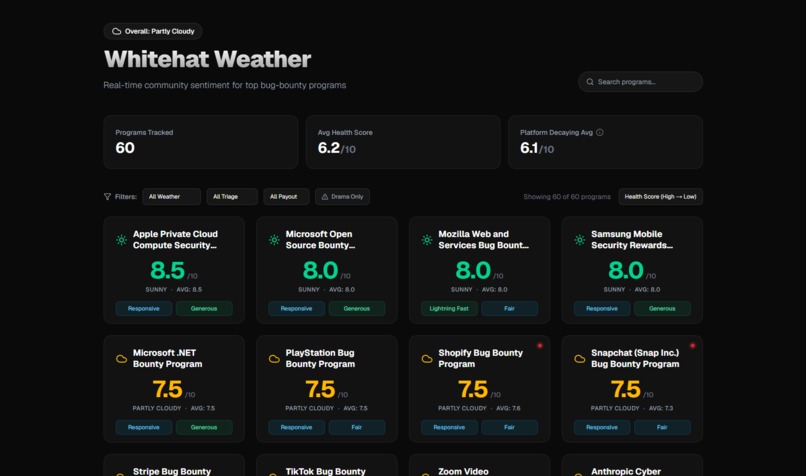Open the All Payout filter dropdown
The width and height of the screenshot is (806, 476).
(x=286, y=196)
